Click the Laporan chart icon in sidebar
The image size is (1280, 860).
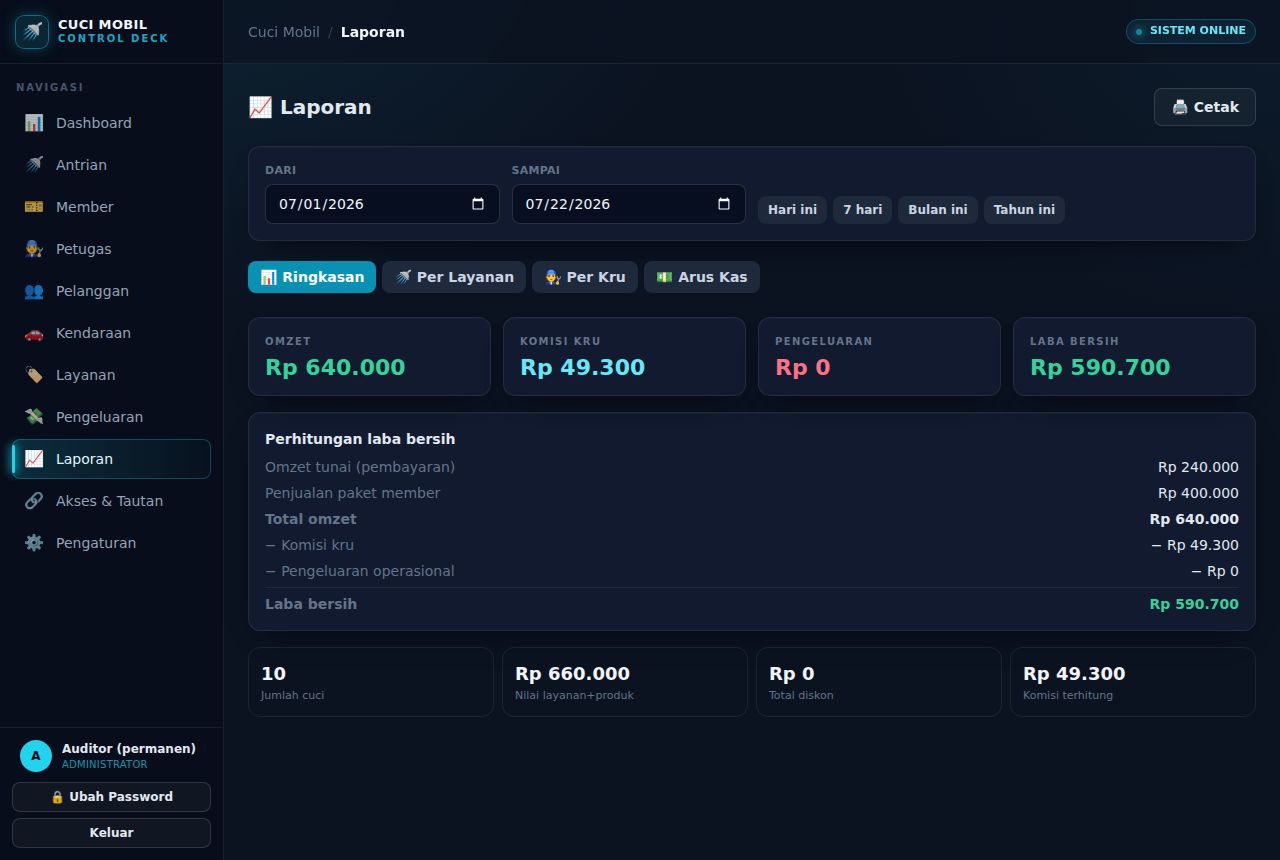(34, 459)
